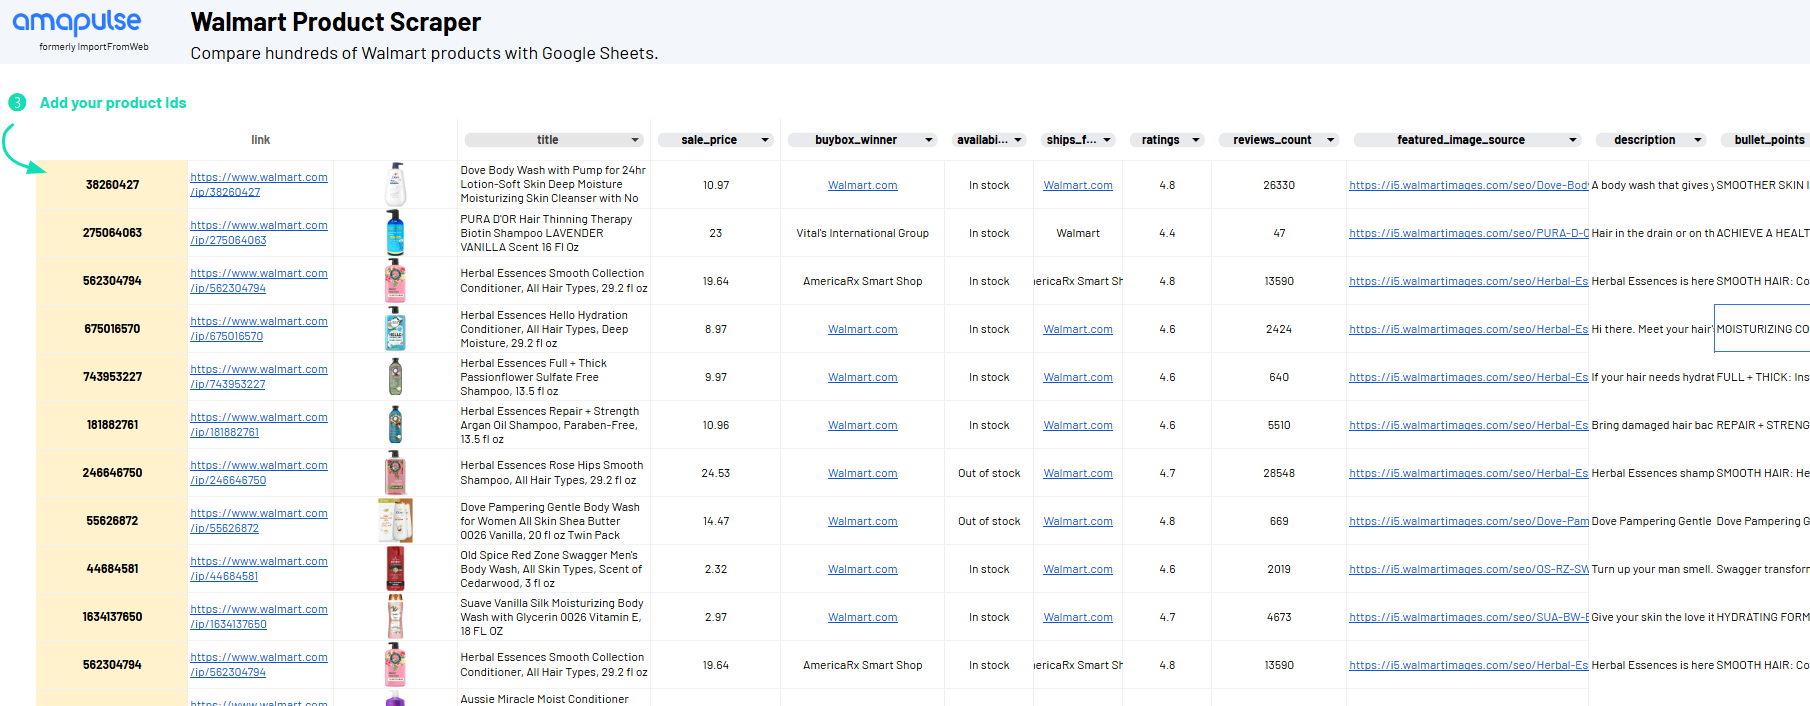Open the buybox_winner column filter dropdown

[929, 140]
